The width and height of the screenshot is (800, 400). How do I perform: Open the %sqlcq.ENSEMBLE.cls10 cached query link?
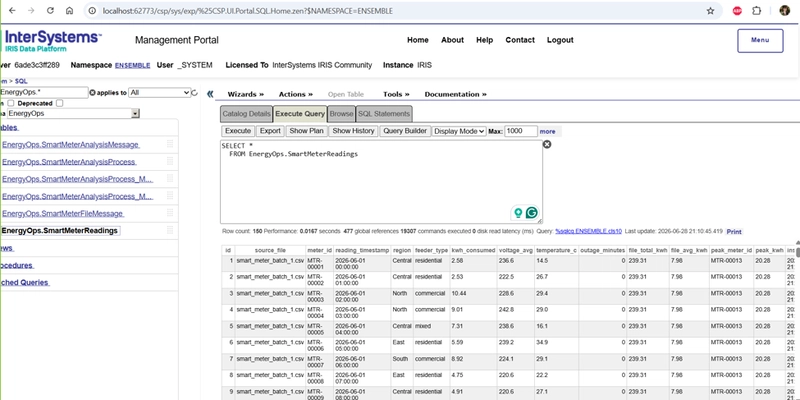(x=588, y=231)
